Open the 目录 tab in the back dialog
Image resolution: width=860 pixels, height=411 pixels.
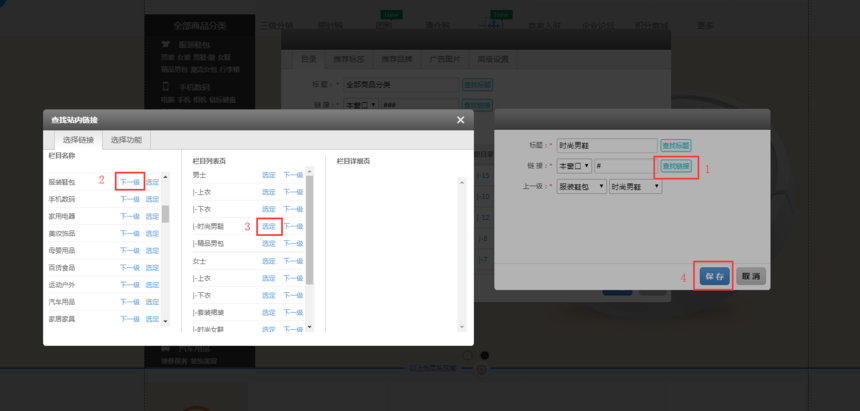[x=309, y=59]
